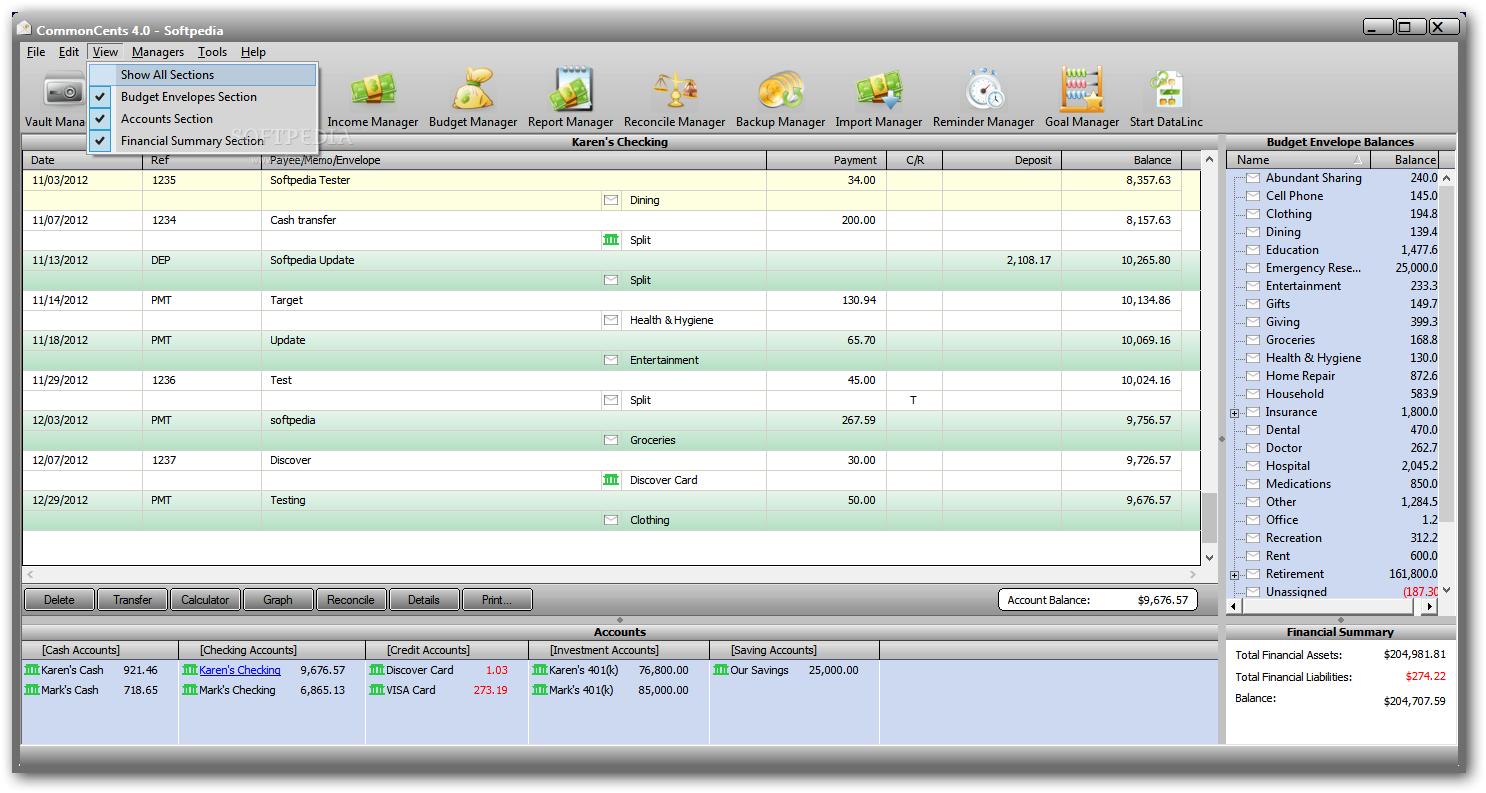Click the register scroll down arrow
Screen dimensions: 1486x793
point(1209,558)
